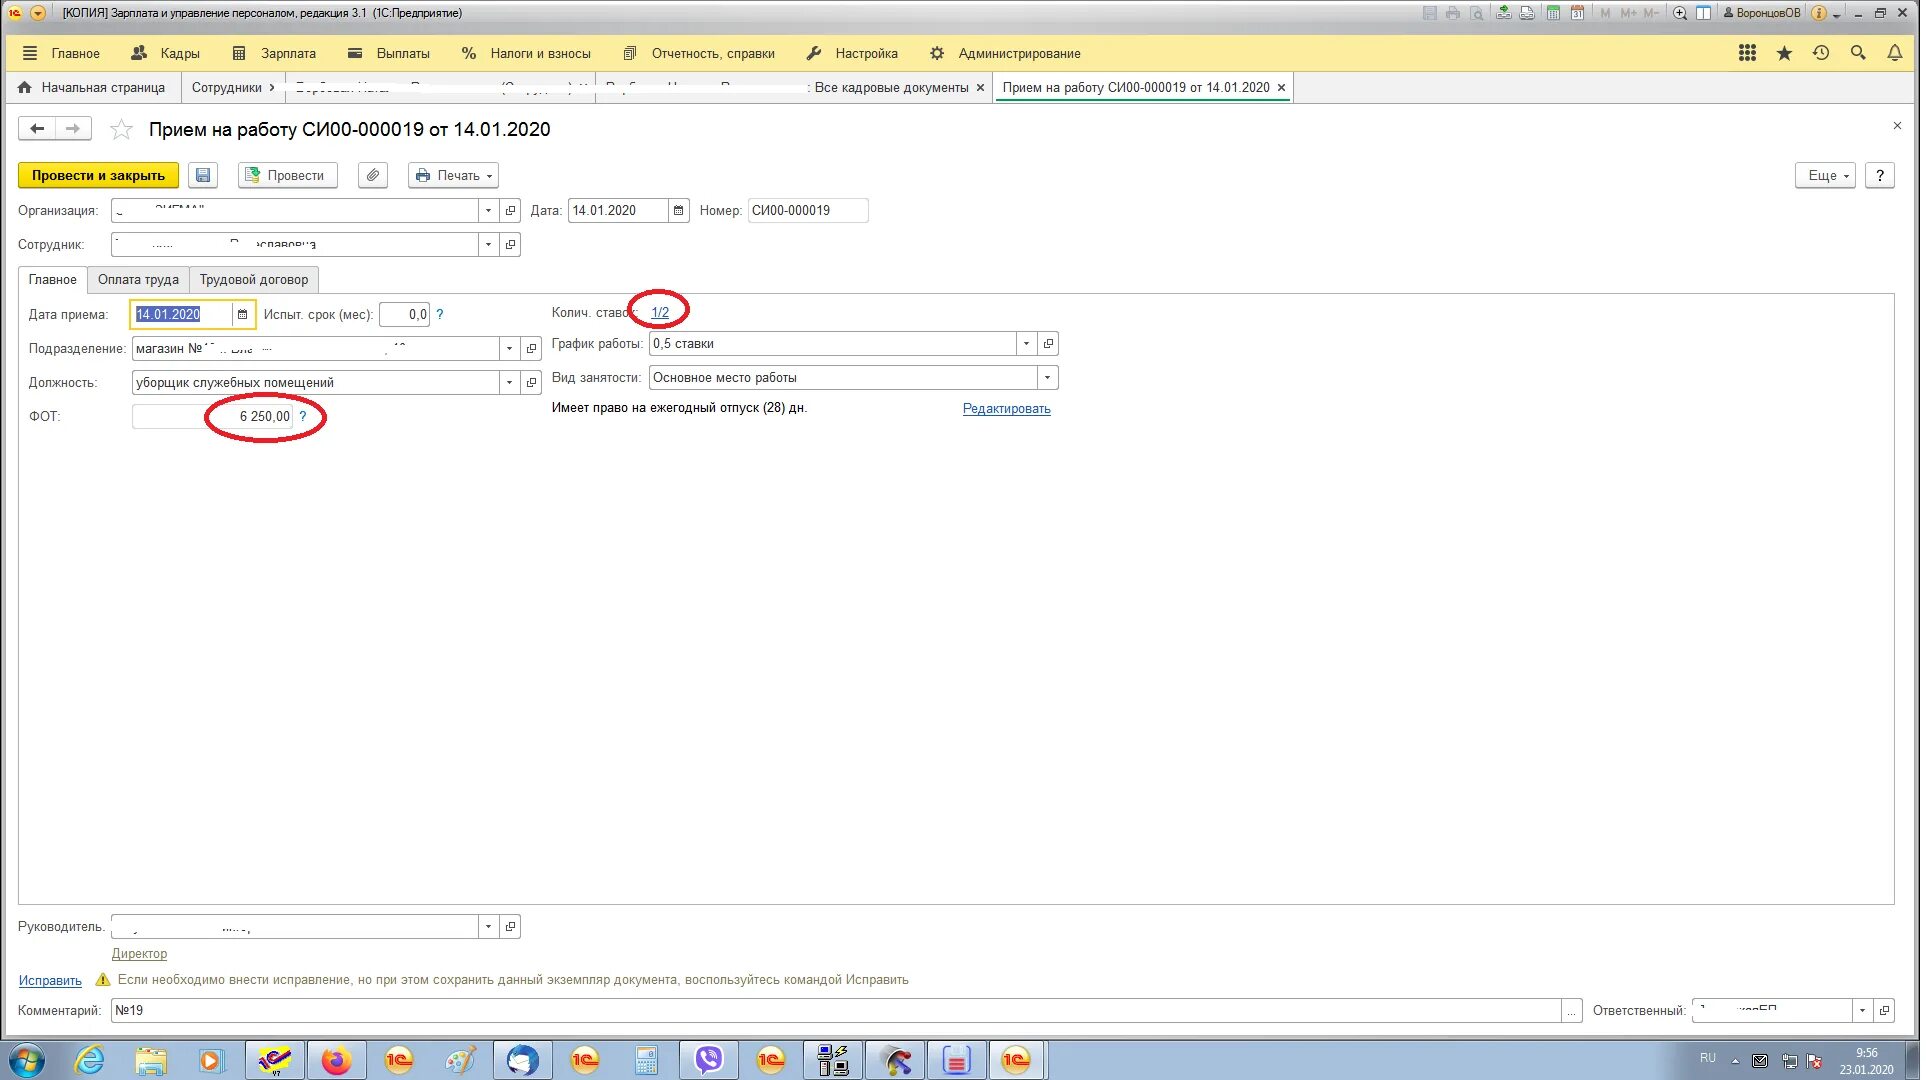Click the floppy disk save icon
This screenshot has width=1926, height=1080.
[203, 176]
